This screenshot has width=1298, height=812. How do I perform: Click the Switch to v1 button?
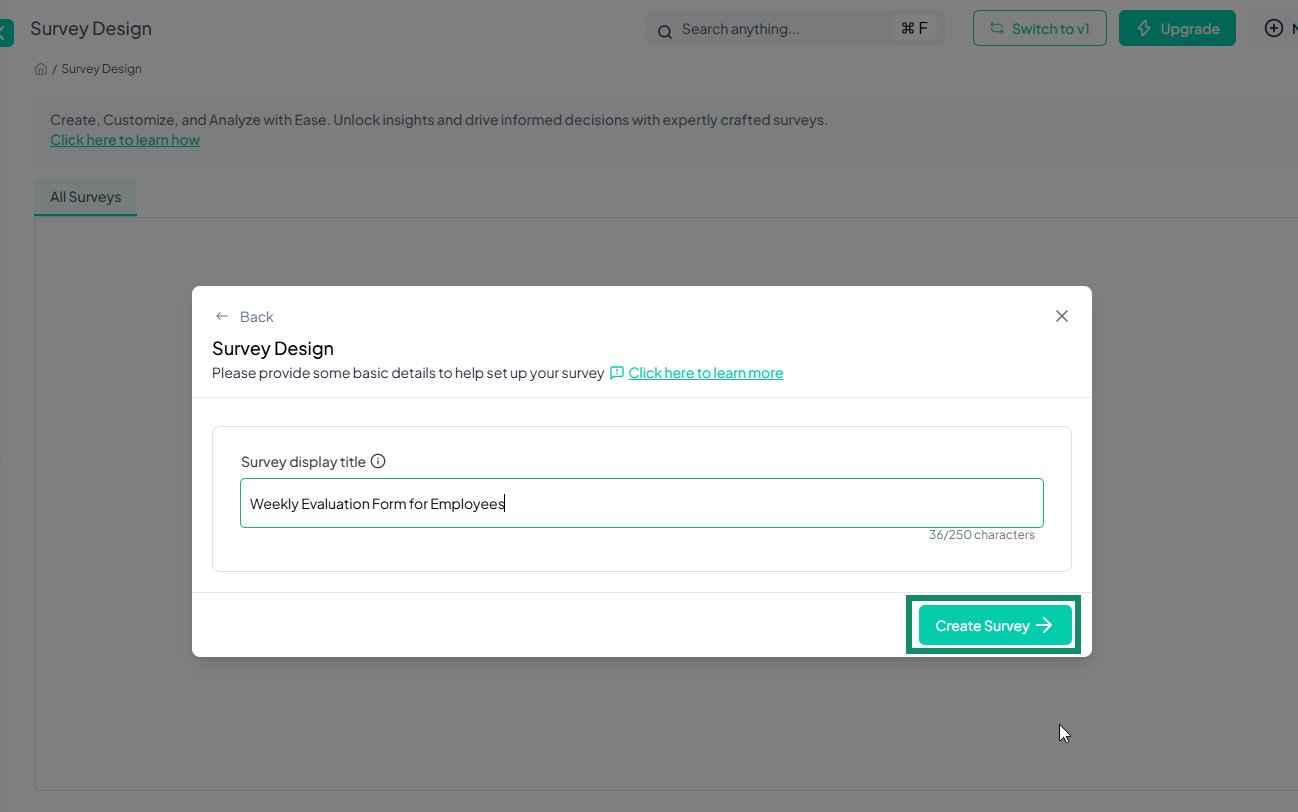coord(1039,28)
